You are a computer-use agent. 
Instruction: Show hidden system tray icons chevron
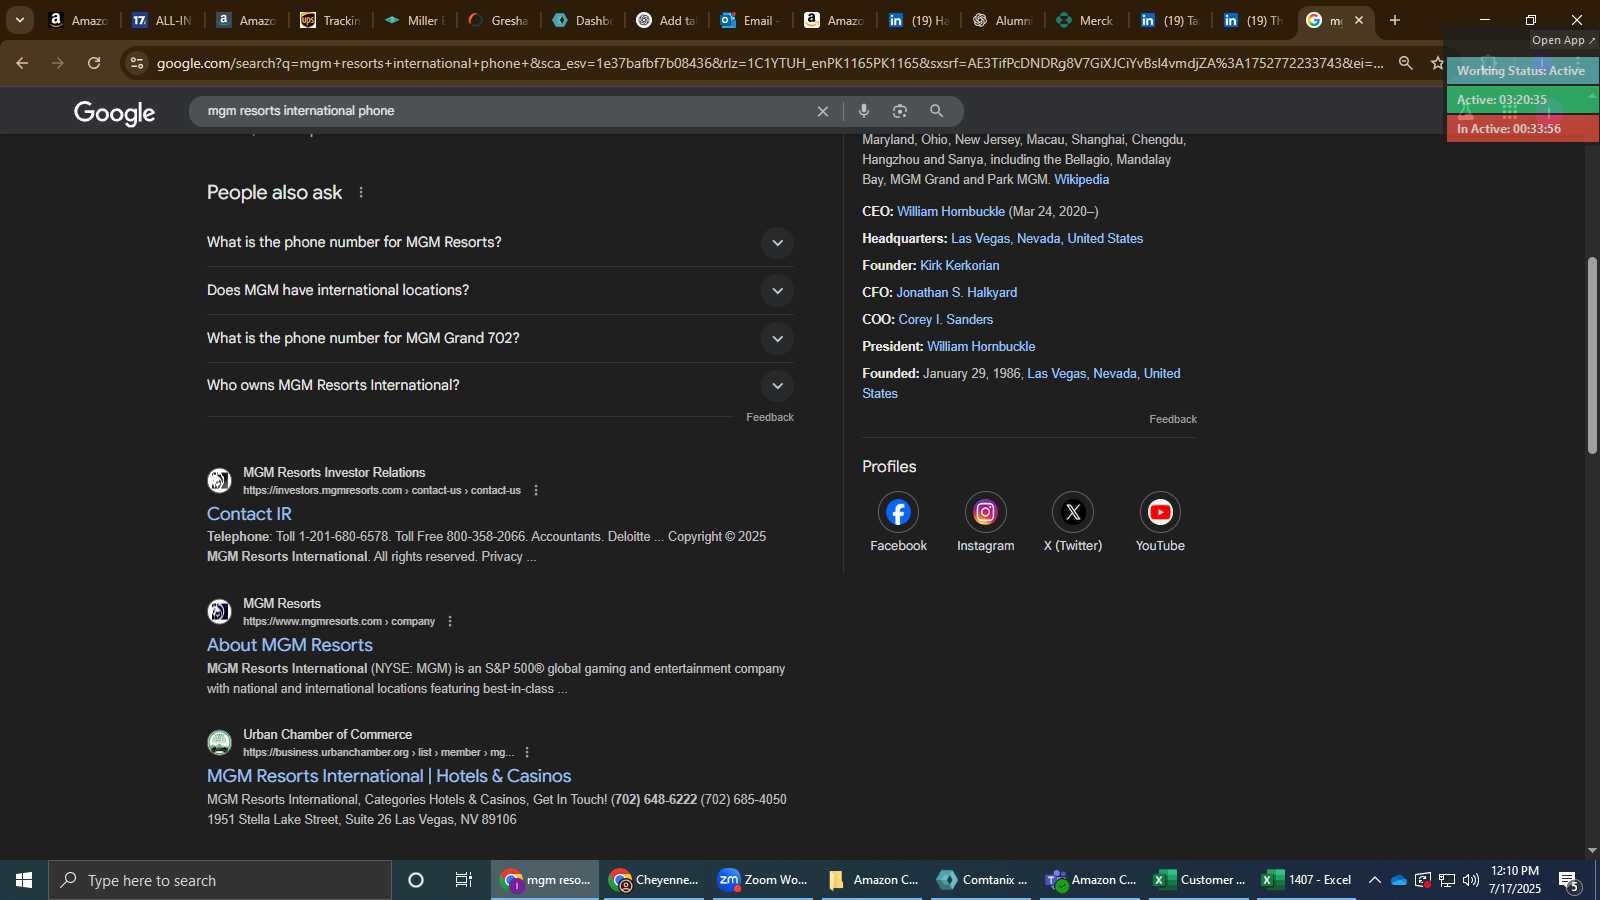(1375, 880)
